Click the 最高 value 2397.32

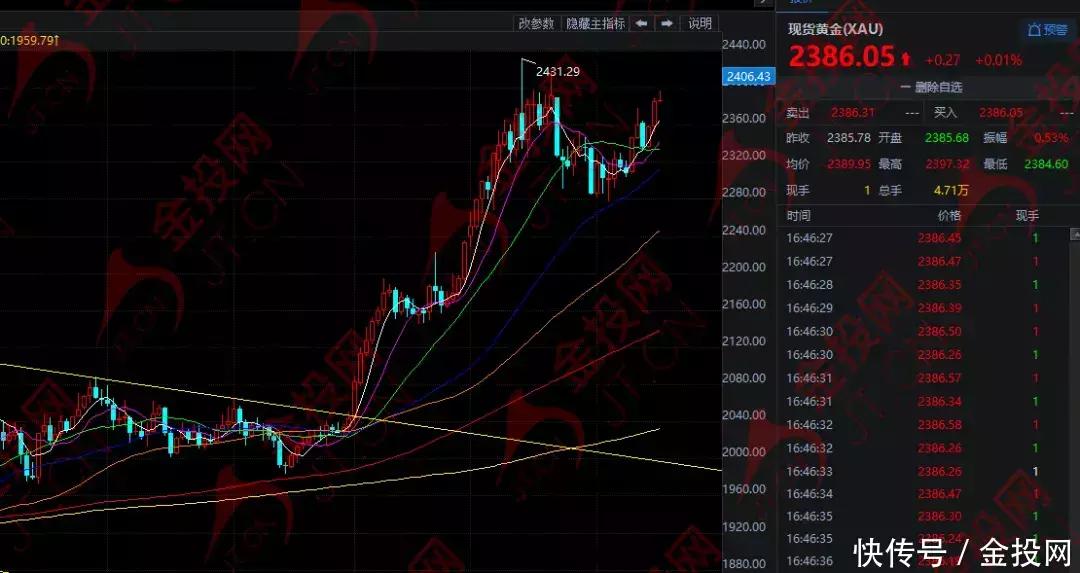point(948,164)
